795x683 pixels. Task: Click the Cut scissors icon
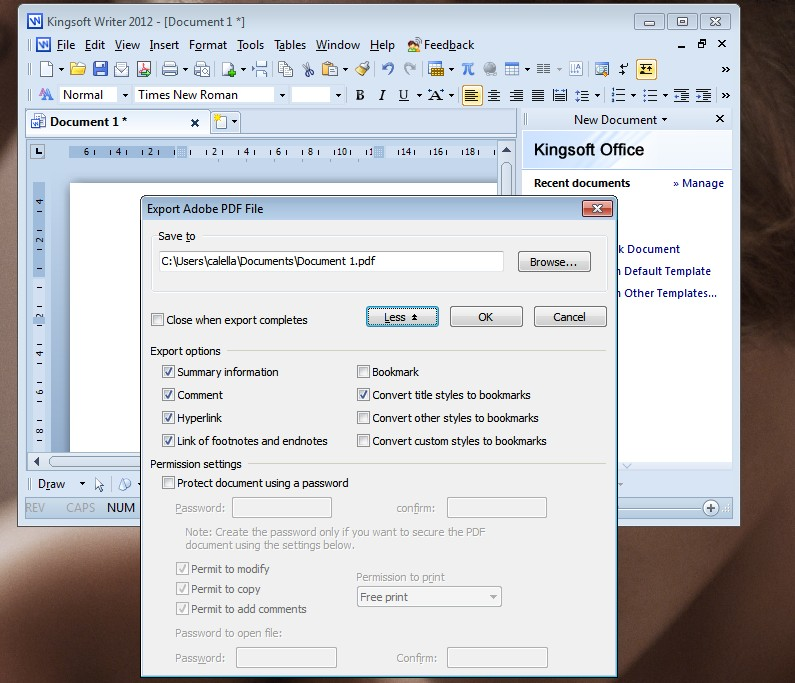coord(308,69)
